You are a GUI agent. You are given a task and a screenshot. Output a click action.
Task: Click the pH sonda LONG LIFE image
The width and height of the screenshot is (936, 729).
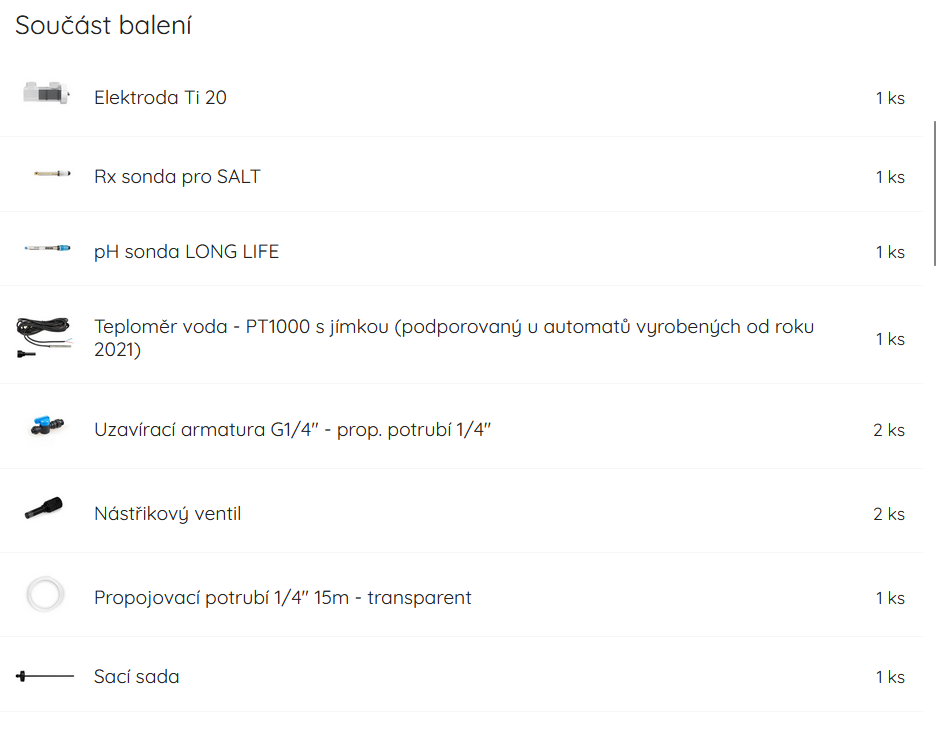[48, 249]
